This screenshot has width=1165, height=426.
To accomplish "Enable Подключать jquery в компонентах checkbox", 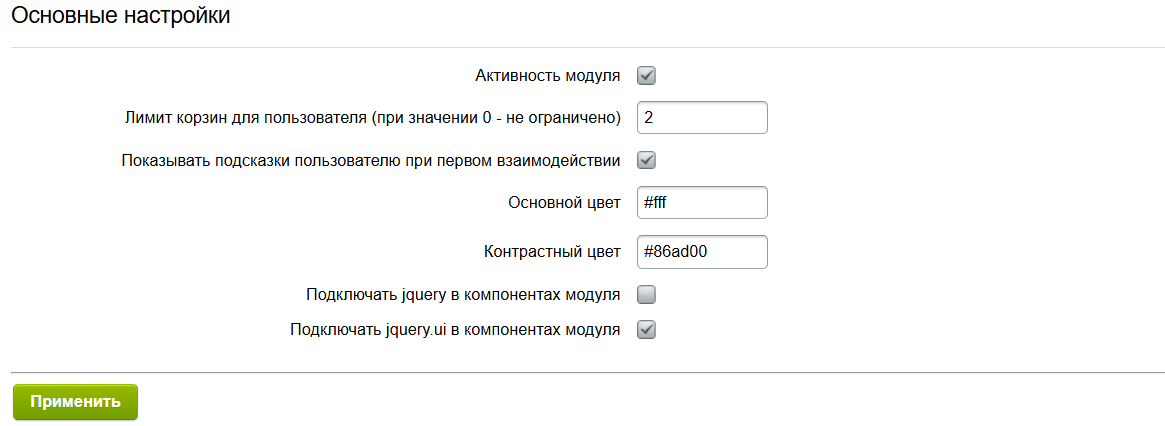I will pyautogui.click(x=646, y=294).
